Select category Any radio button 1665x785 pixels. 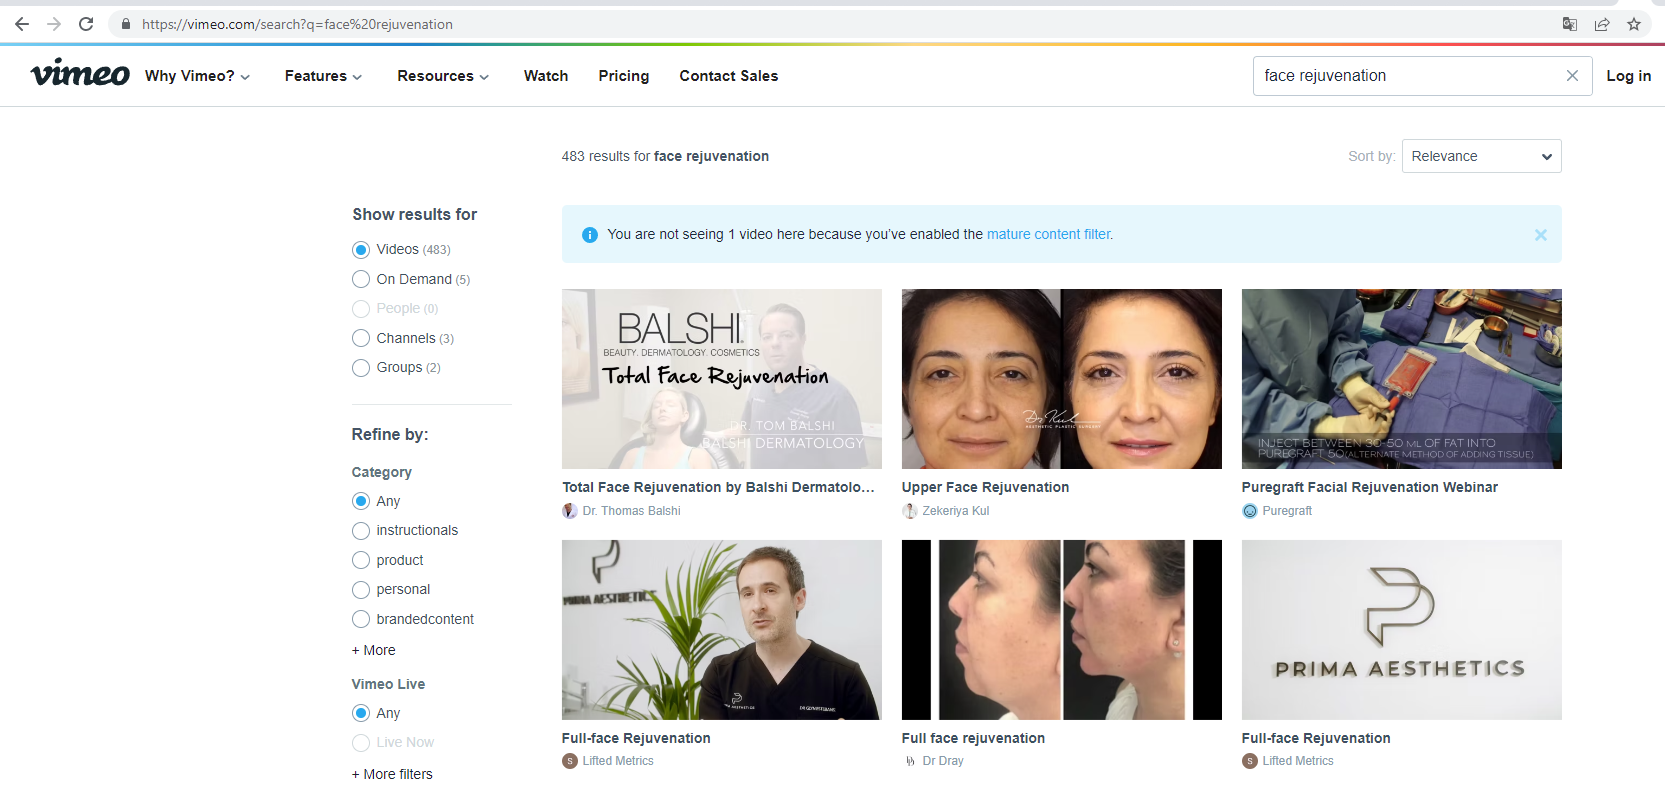[x=361, y=501]
